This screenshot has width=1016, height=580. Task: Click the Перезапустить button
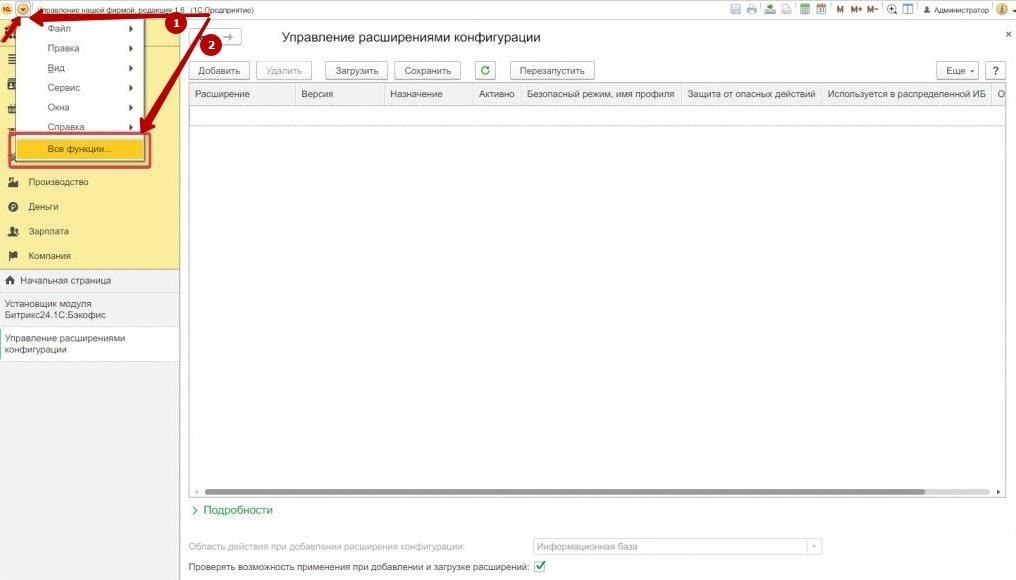(552, 71)
